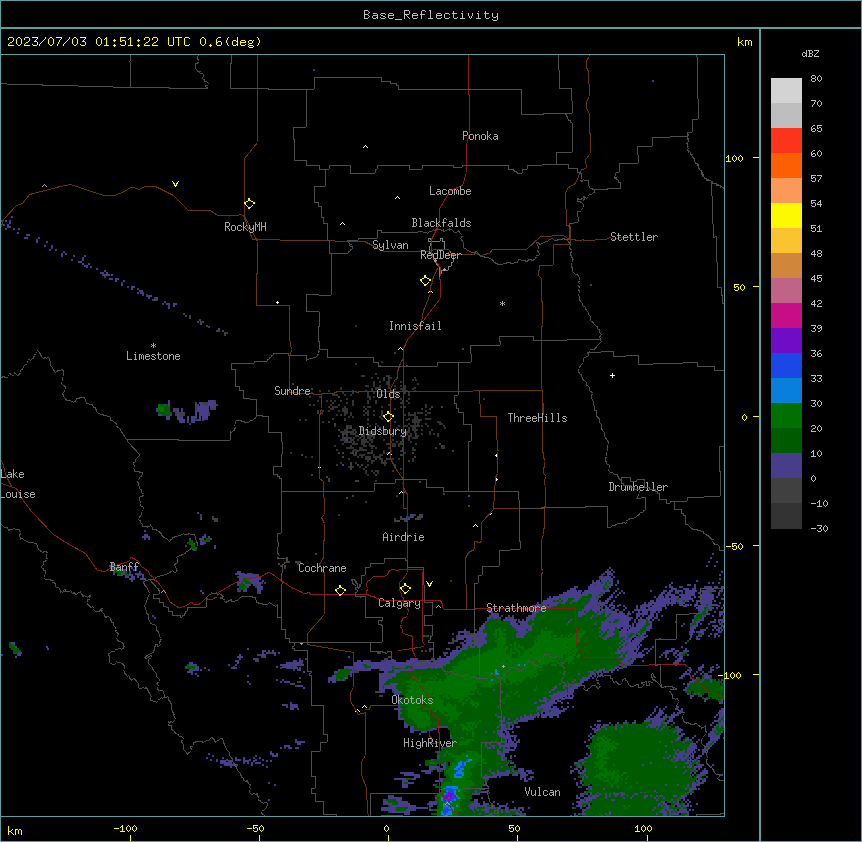The height and width of the screenshot is (842, 862).
Task: Click the Ponoka city label
Action: [x=480, y=136]
